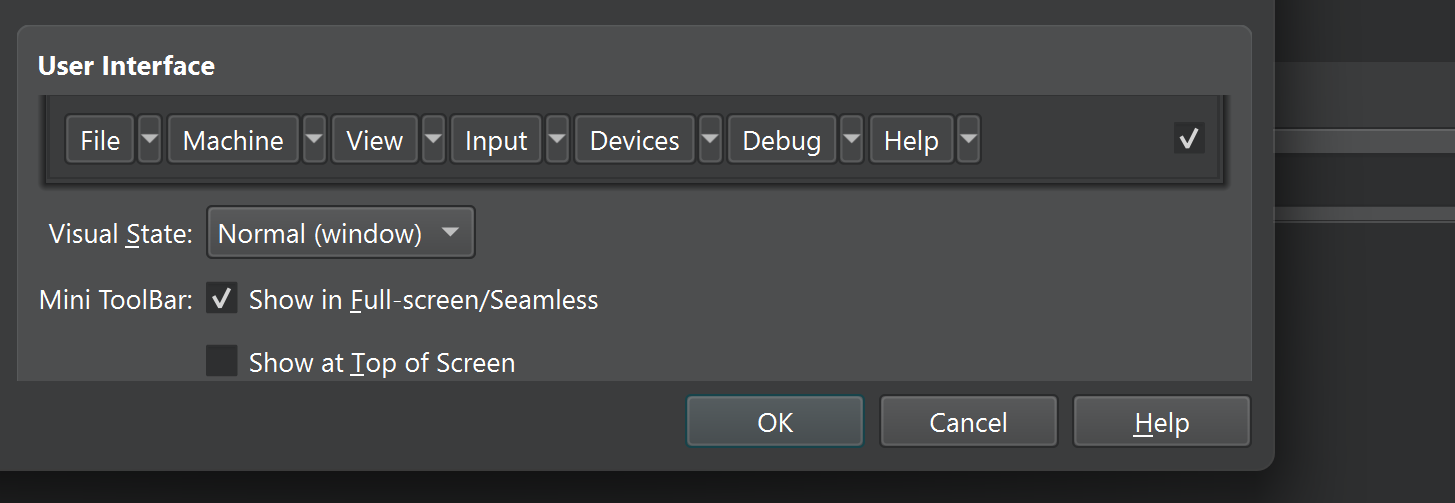The width and height of the screenshot is (1455, 503).
Task: Enable Show at Top of Screen
Action: tap(222, 361)
